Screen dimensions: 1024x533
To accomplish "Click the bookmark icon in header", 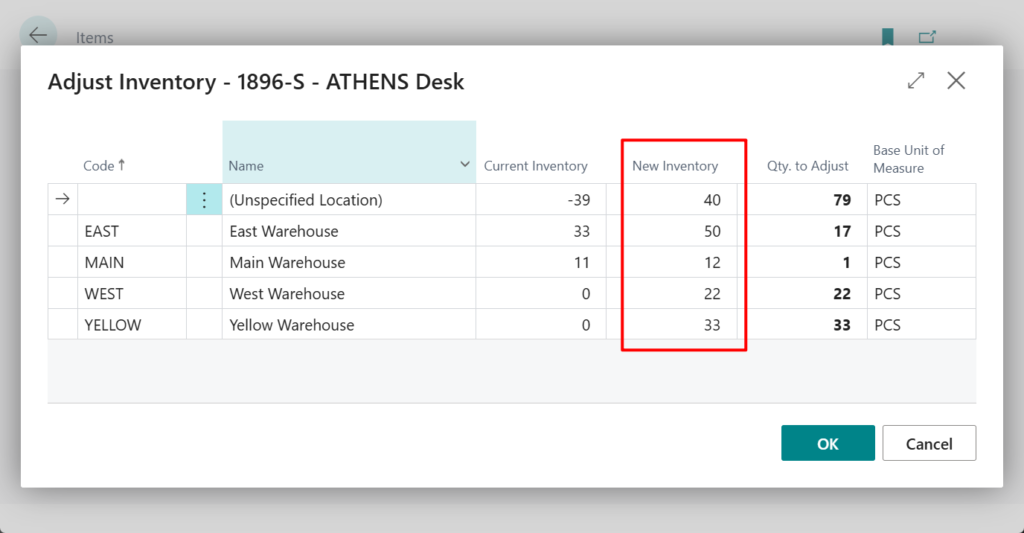I will (x=887, y=37).
